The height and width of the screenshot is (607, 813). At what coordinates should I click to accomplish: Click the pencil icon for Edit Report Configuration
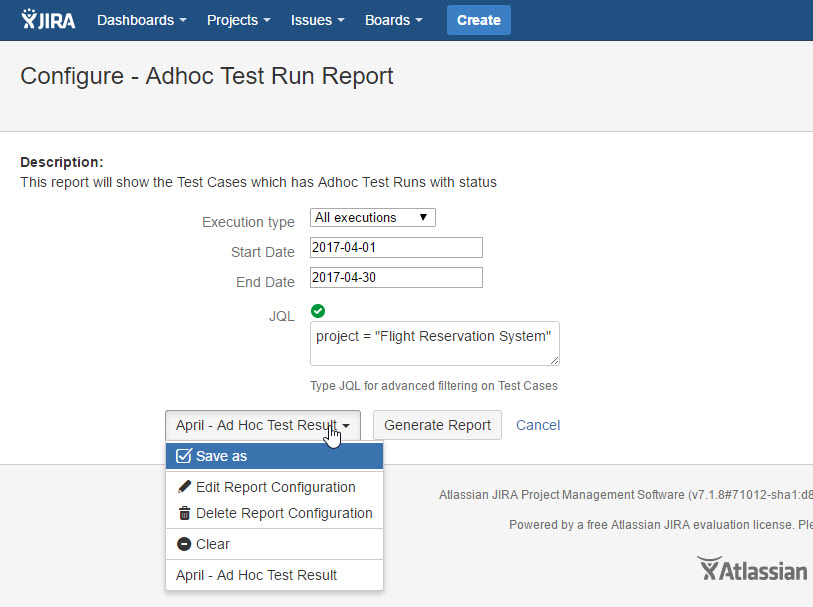(x=184, y=487)
